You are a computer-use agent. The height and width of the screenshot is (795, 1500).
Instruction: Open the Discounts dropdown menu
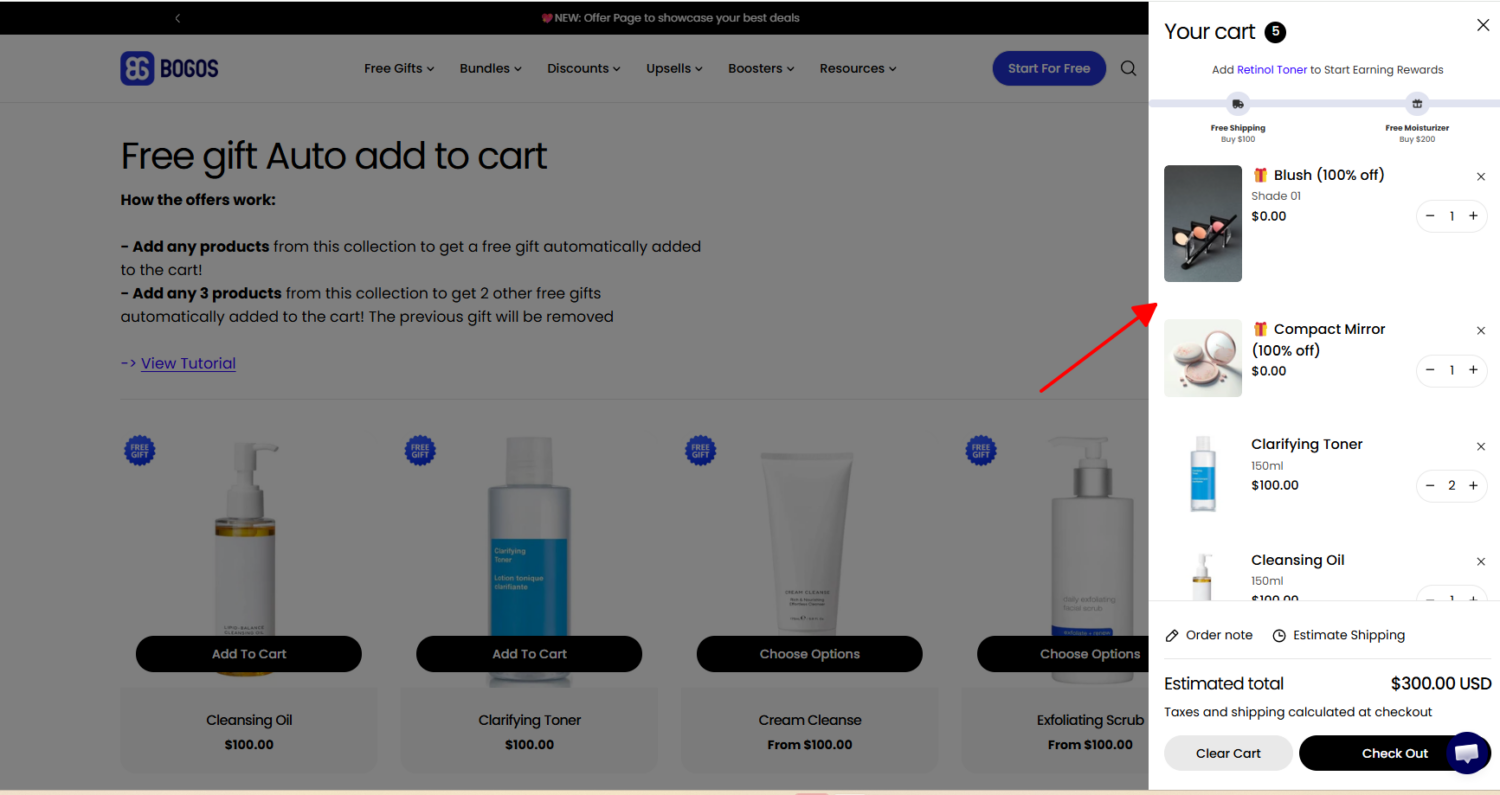pyautogui.click(x=583, y=68)
